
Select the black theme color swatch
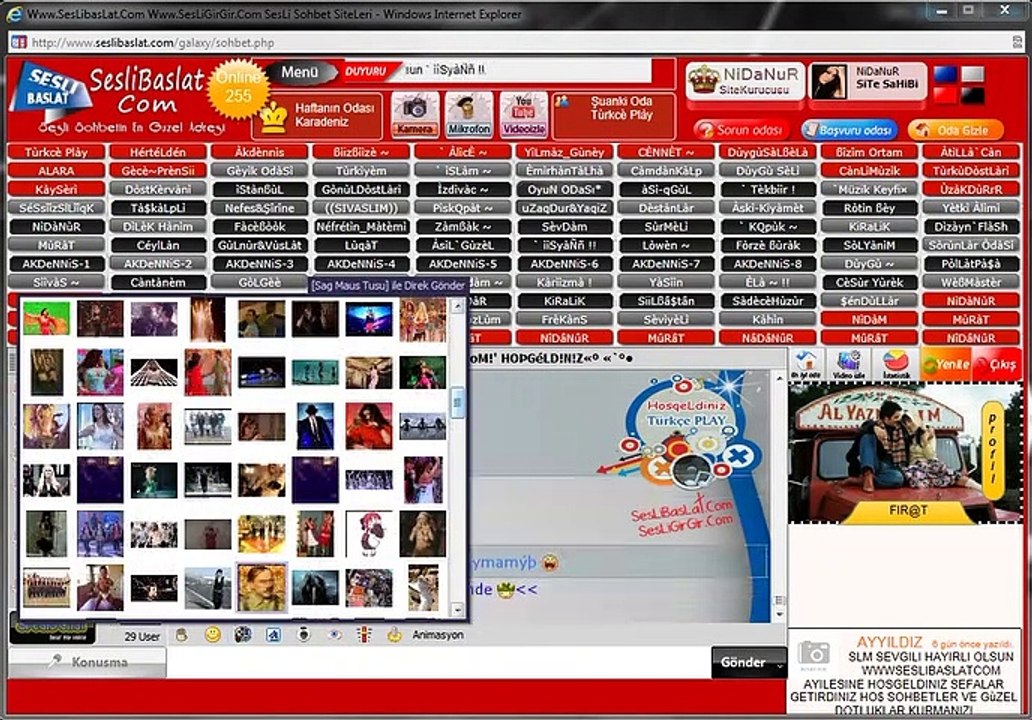pyautogui.click(x=973, y=95)
